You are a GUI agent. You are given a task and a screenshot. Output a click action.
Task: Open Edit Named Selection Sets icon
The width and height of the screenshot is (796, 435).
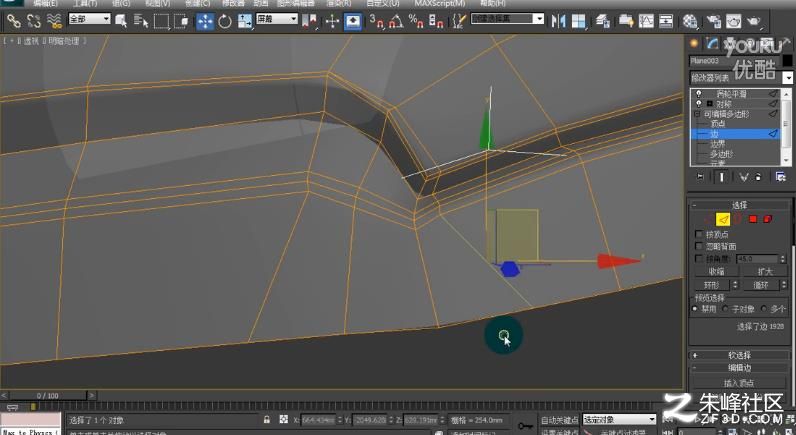[459, 21]
